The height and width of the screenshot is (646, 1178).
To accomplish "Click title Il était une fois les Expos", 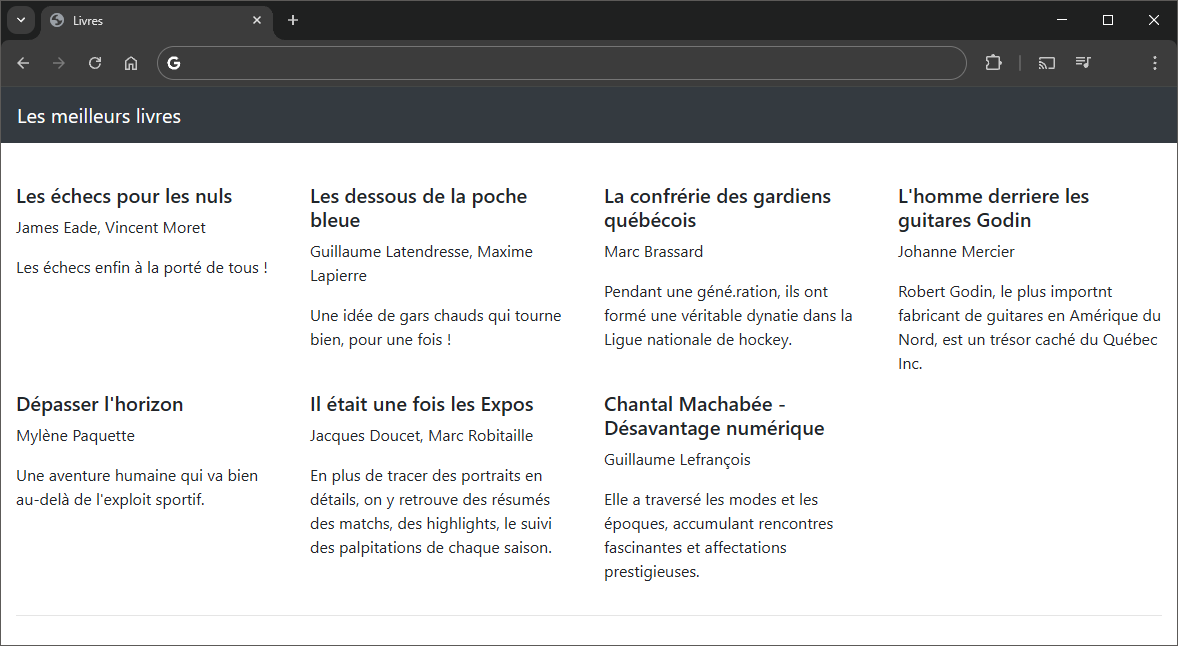I will click(x=421, y=404).
